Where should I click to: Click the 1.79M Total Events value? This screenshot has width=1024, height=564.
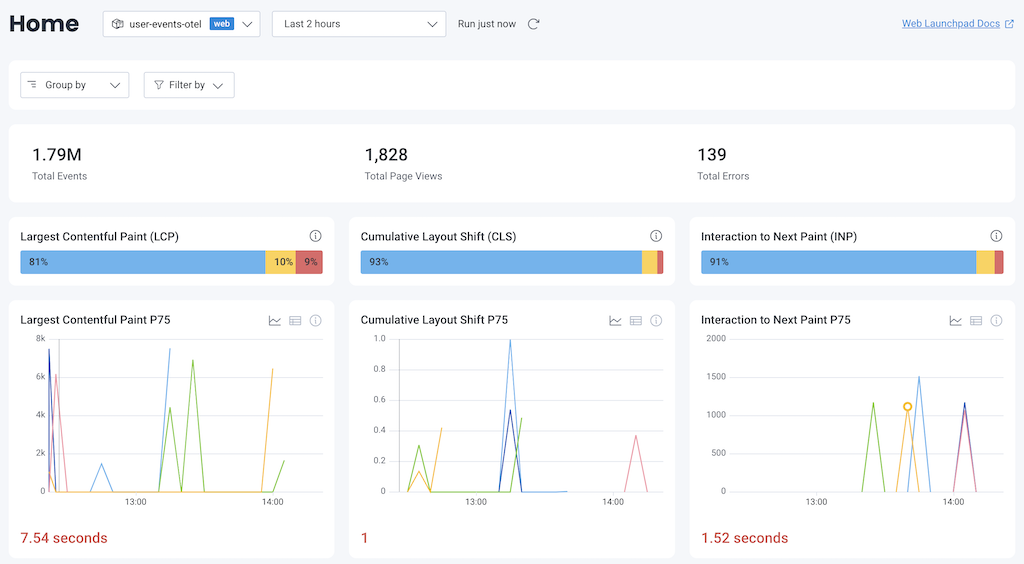[57, 155]
